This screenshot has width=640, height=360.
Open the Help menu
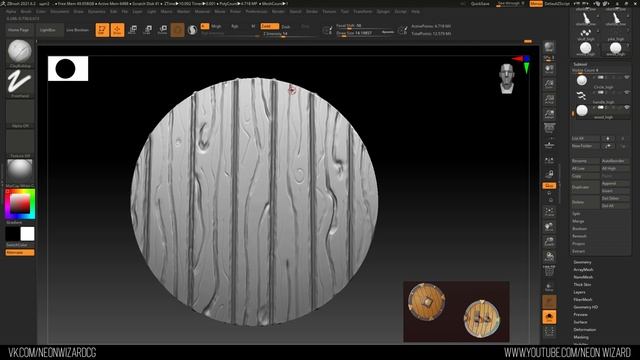(x=416, y=11)
